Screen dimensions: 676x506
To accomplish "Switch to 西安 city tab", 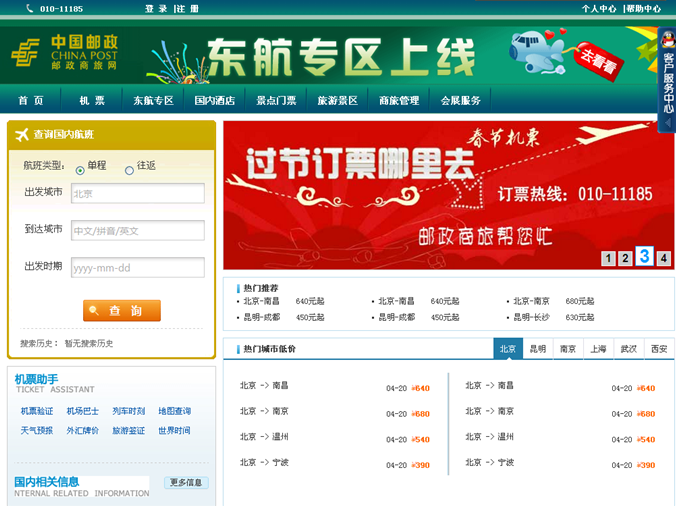I will tap(659, 349).
